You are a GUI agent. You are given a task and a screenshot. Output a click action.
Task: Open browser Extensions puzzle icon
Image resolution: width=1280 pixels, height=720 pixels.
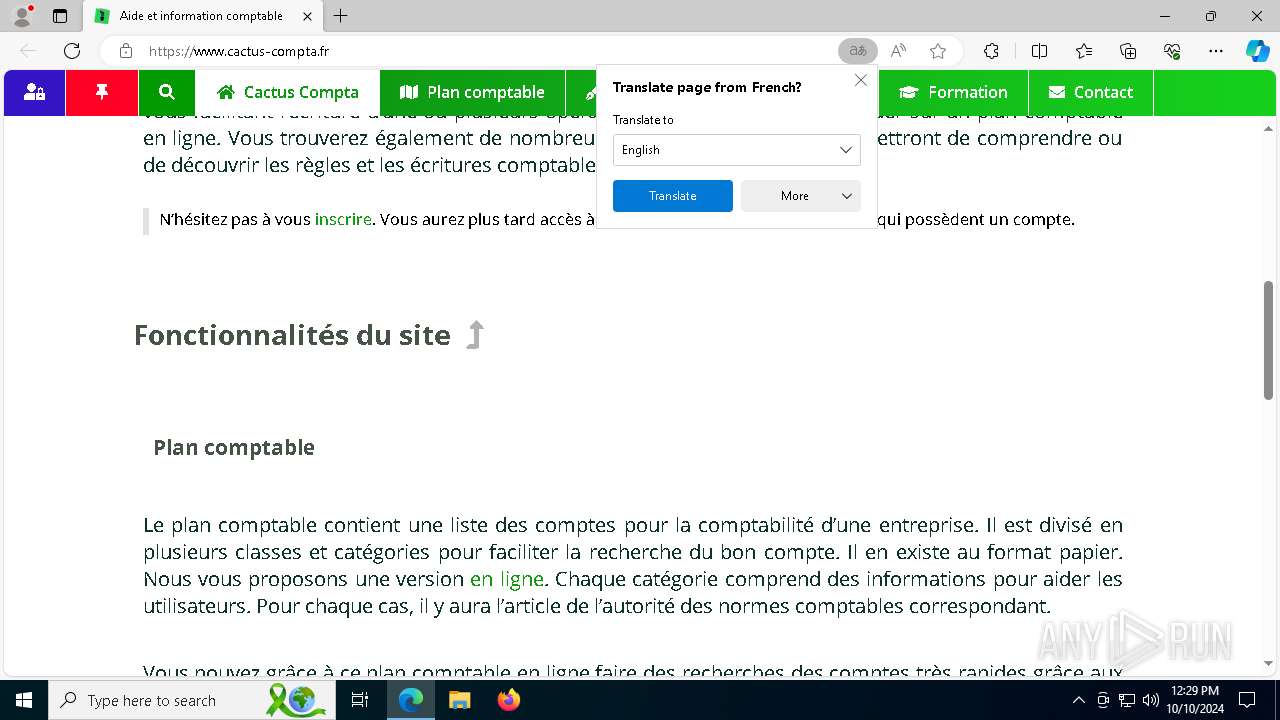[x=991, y=51]
